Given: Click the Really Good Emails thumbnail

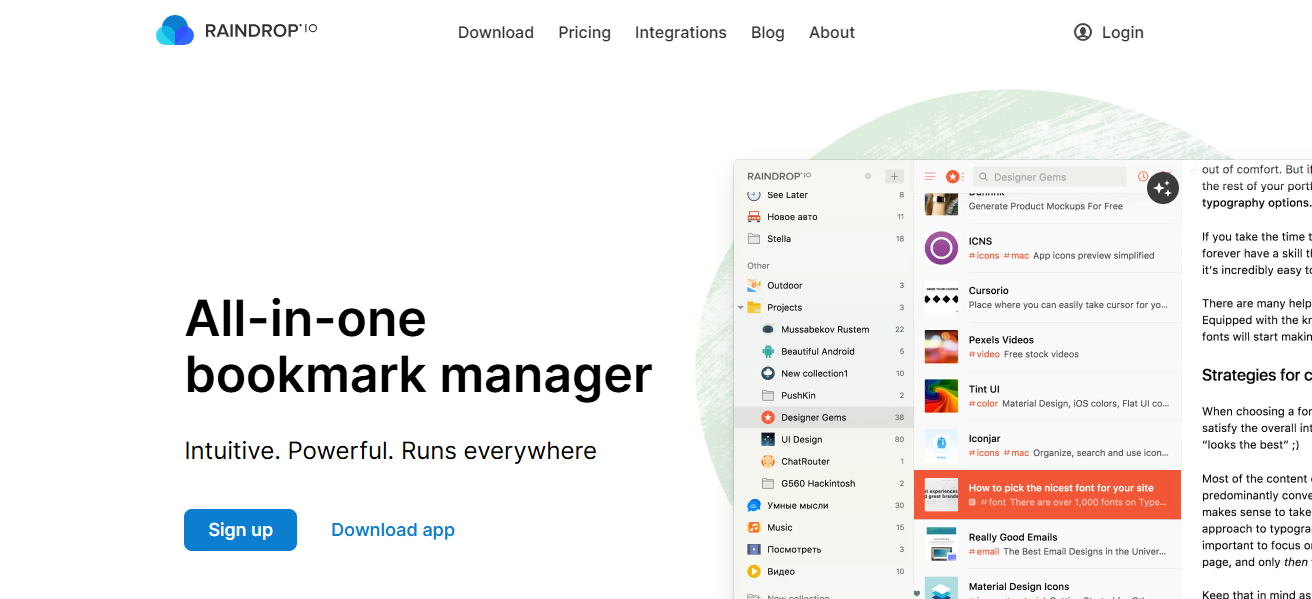Looking at the screenshot, I should click(941, 544).
